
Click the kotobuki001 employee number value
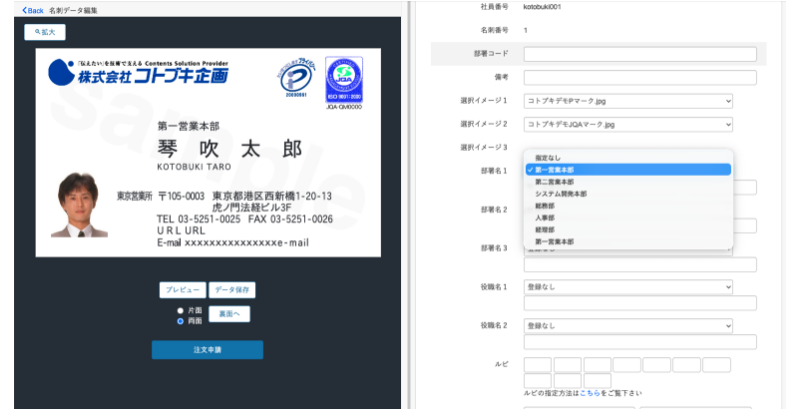click(542, 7)
